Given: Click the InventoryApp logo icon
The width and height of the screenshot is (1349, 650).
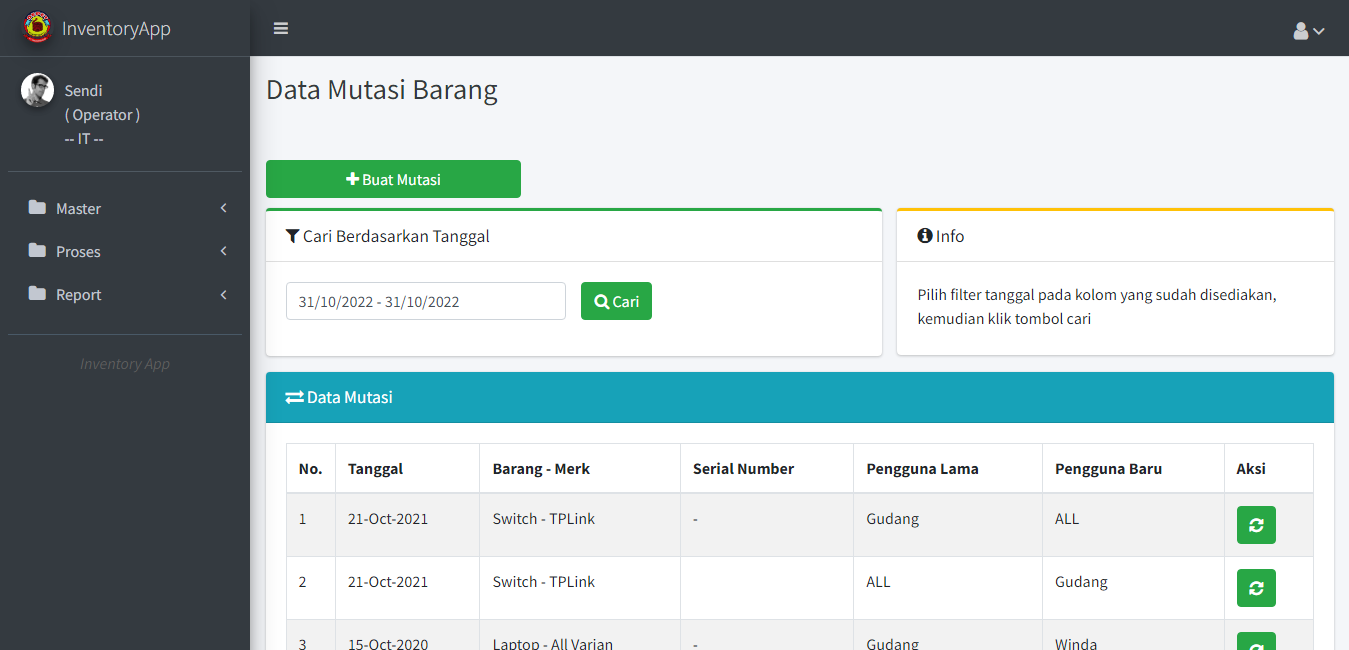Looking at the screenshot, I should [x=37, y=28].
